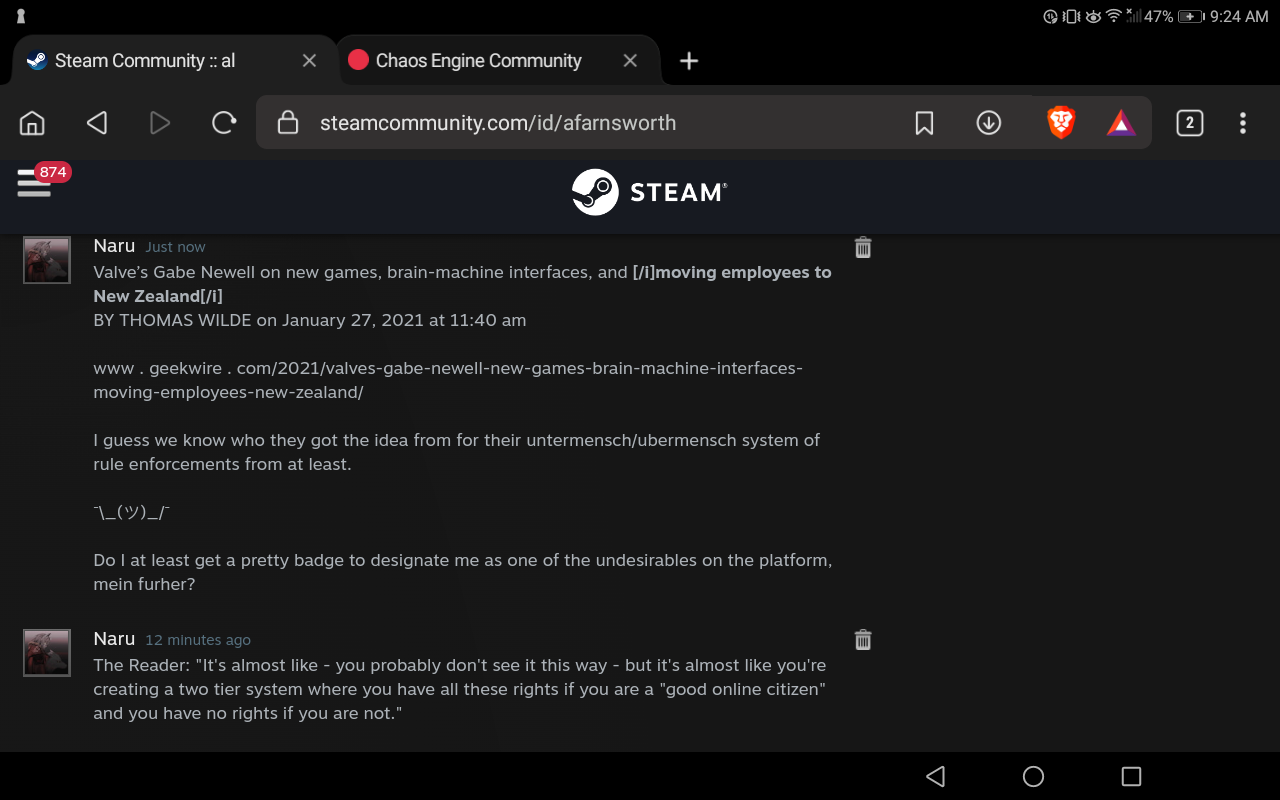Close the Chaos Engine Community tab
Viewport: 1280px width, 800px height.
pos(630,61)
